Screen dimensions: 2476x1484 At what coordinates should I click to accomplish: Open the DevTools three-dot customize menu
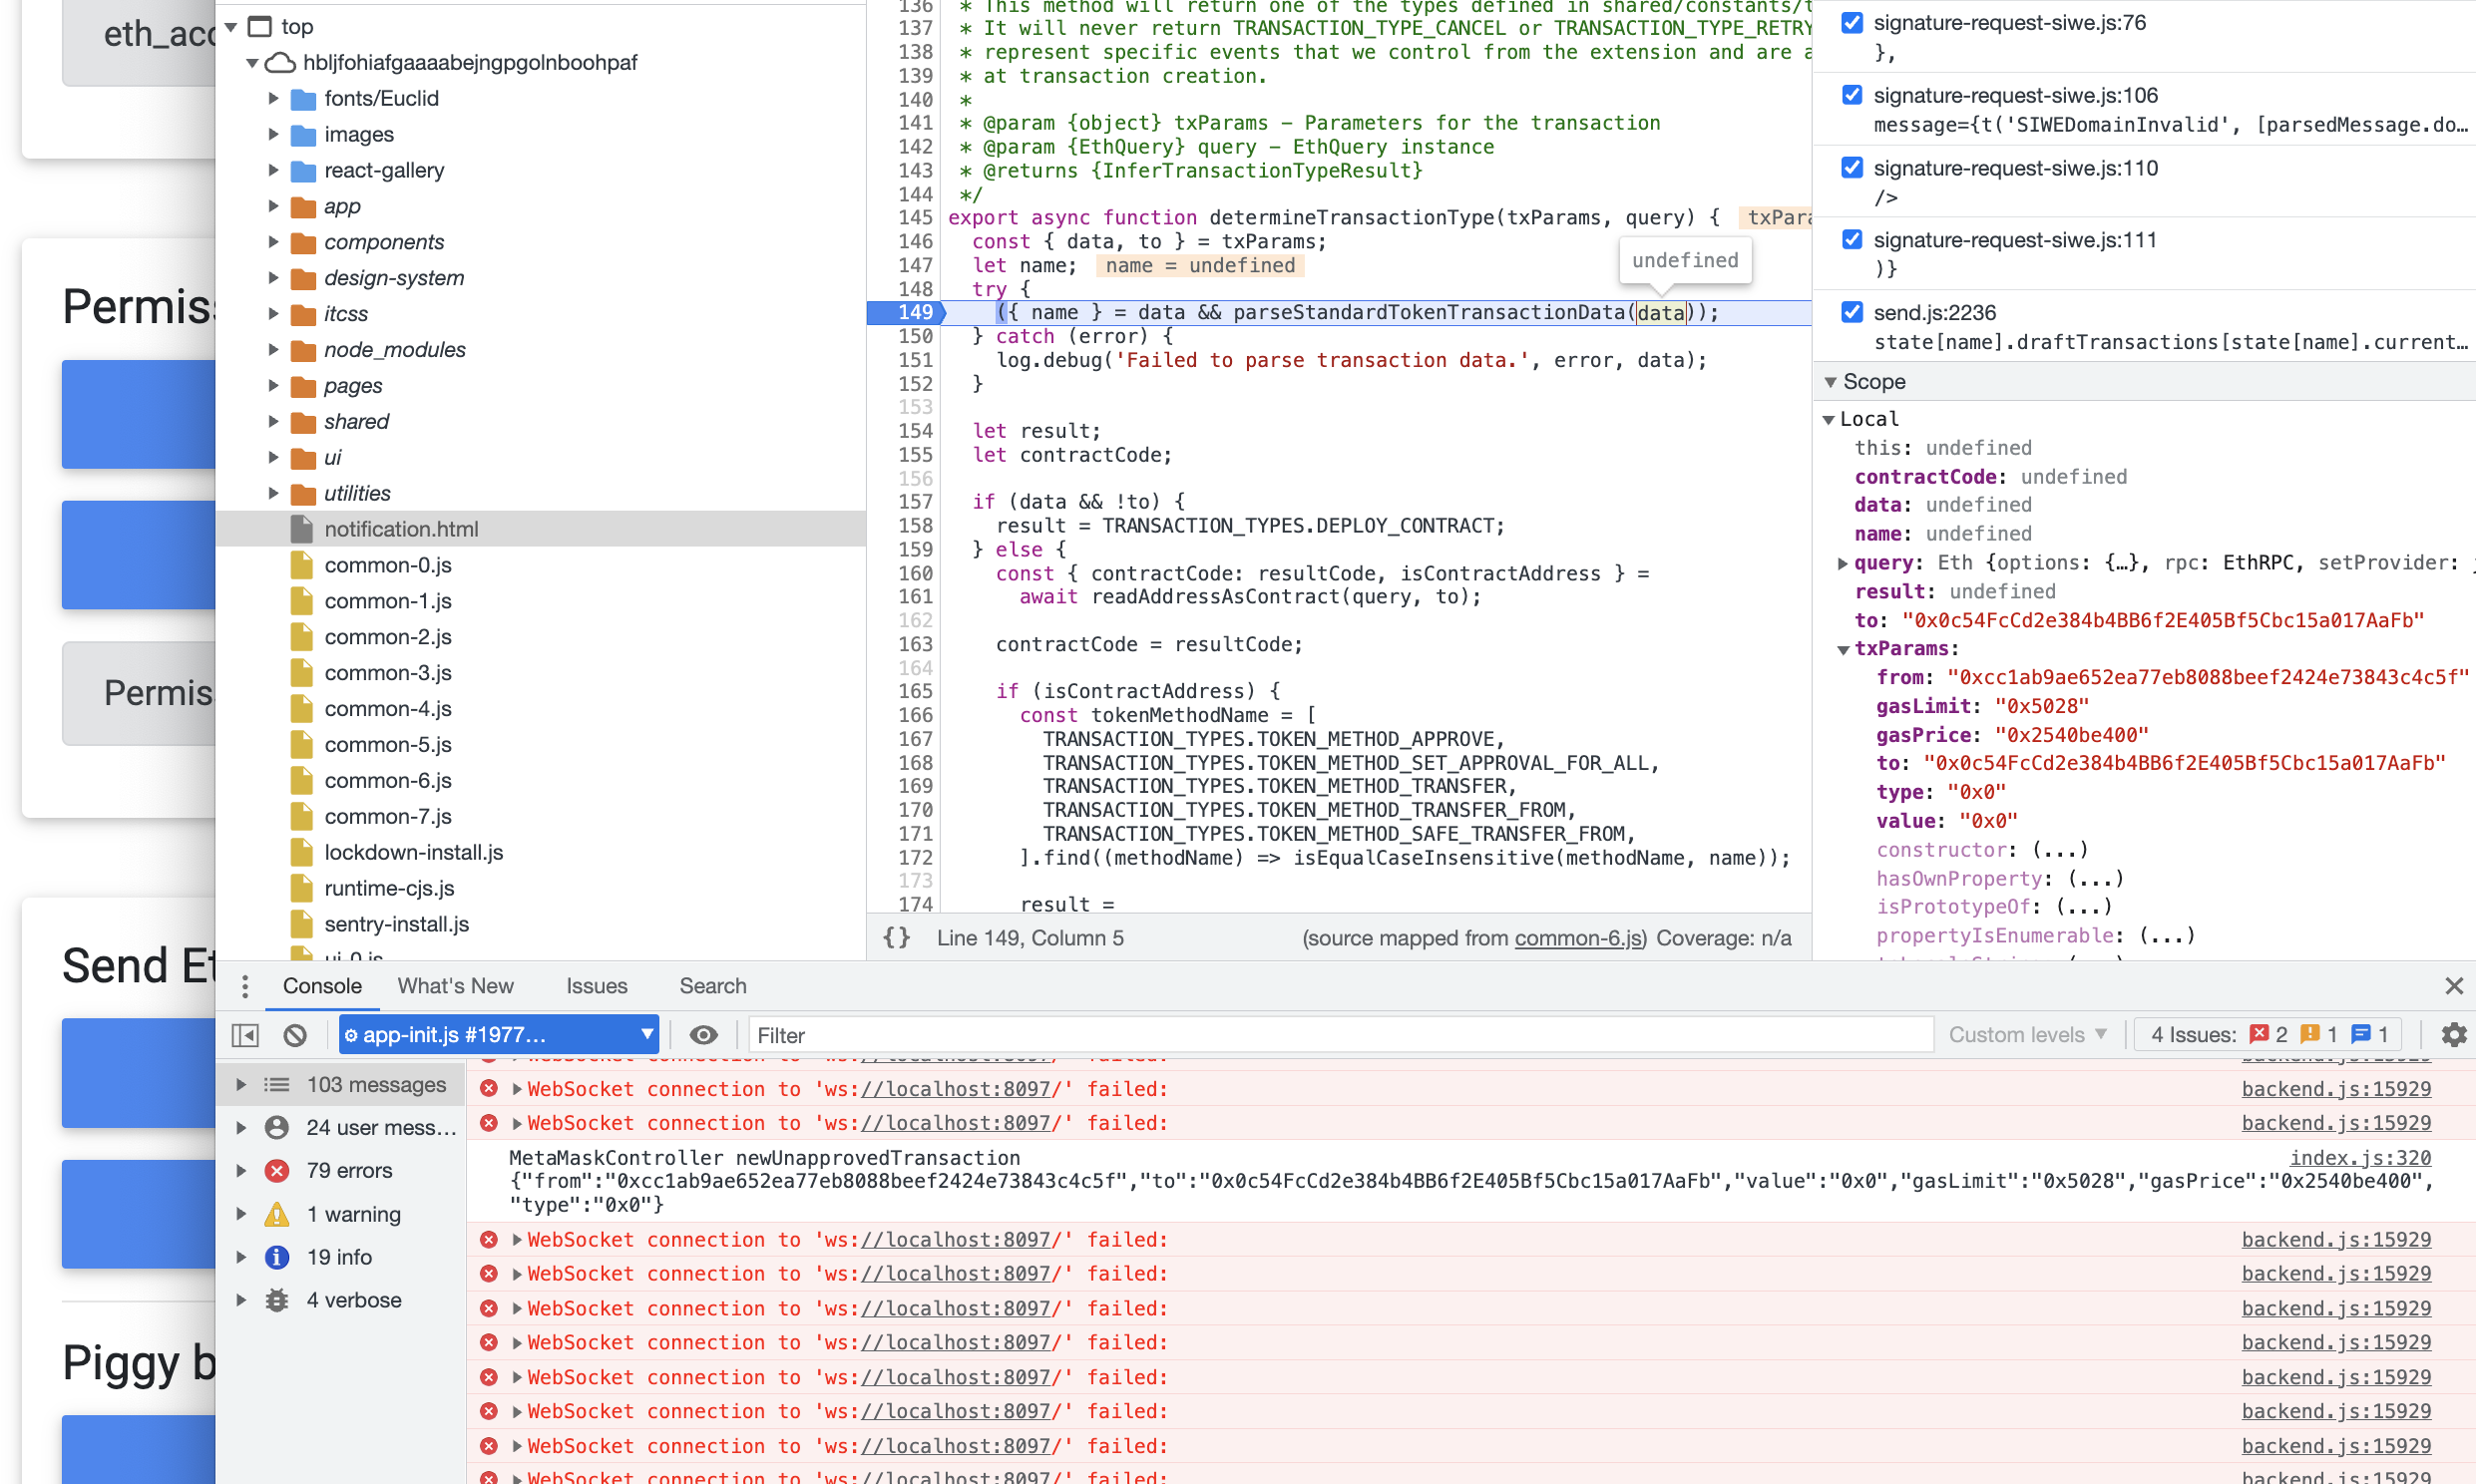tap(244, 986)
